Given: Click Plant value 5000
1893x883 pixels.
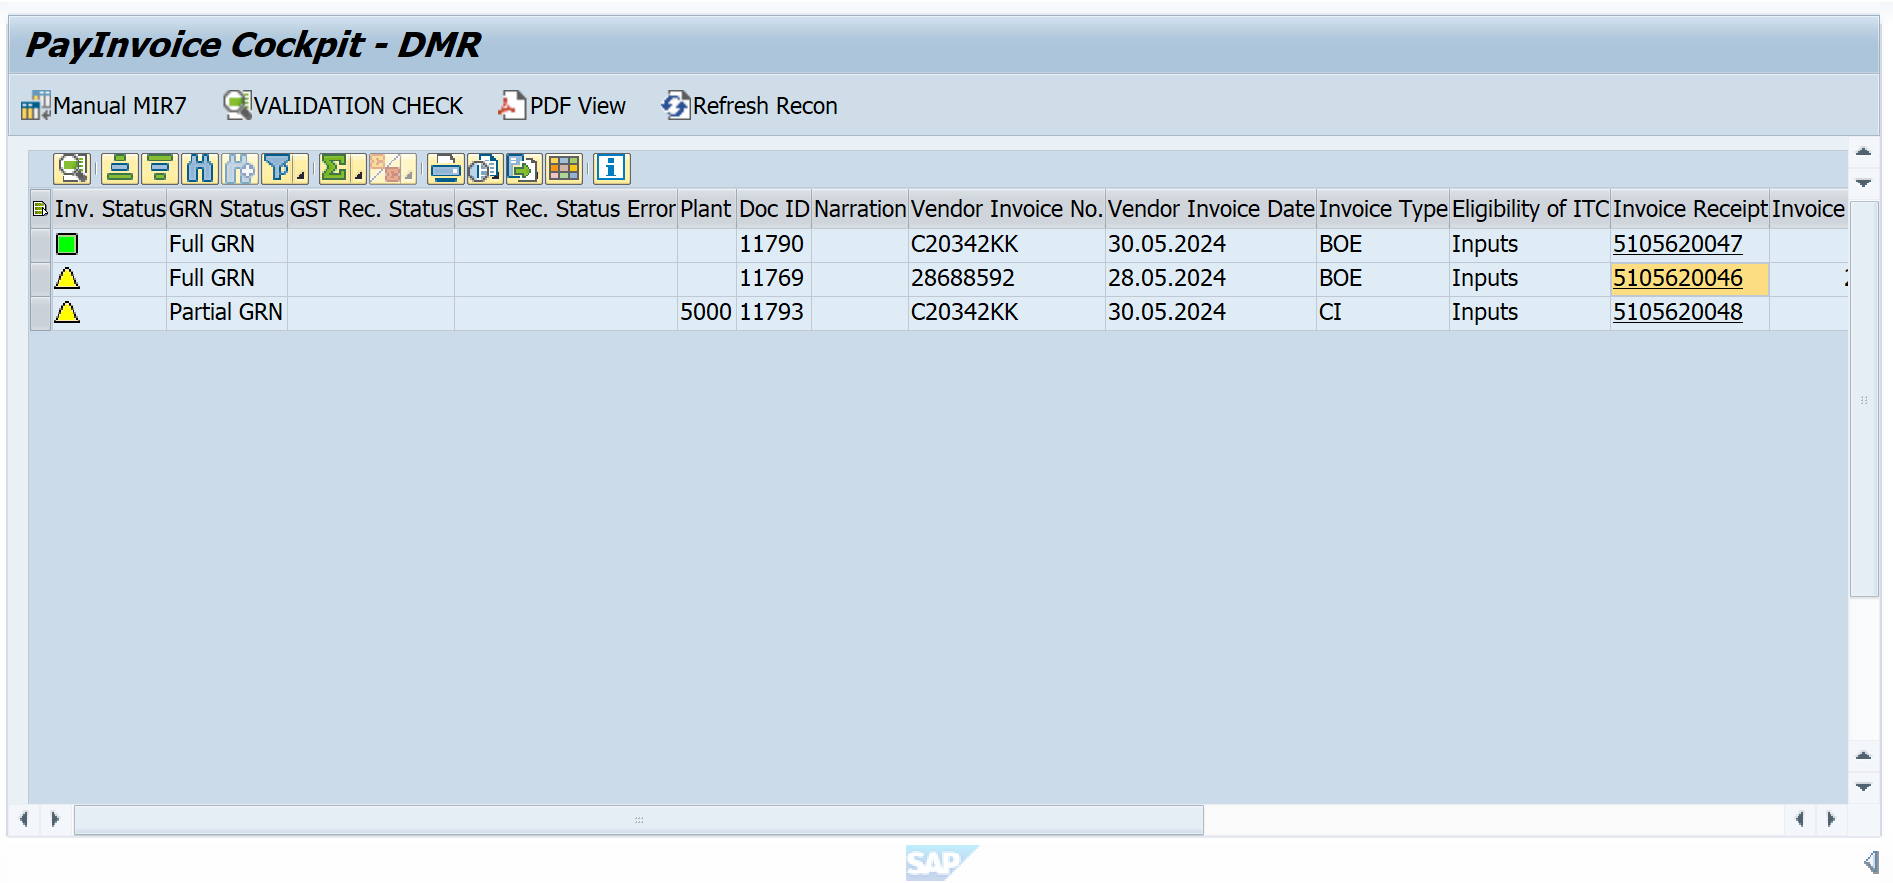Looking at the screenshot, I should click(706, 312).
